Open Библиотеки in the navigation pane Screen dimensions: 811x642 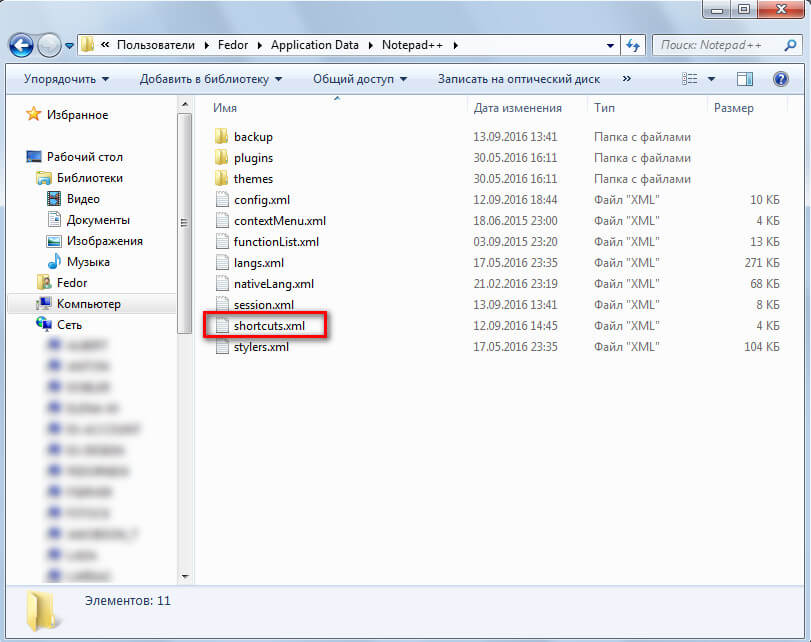pyautogui.click(x=90, y=178)
